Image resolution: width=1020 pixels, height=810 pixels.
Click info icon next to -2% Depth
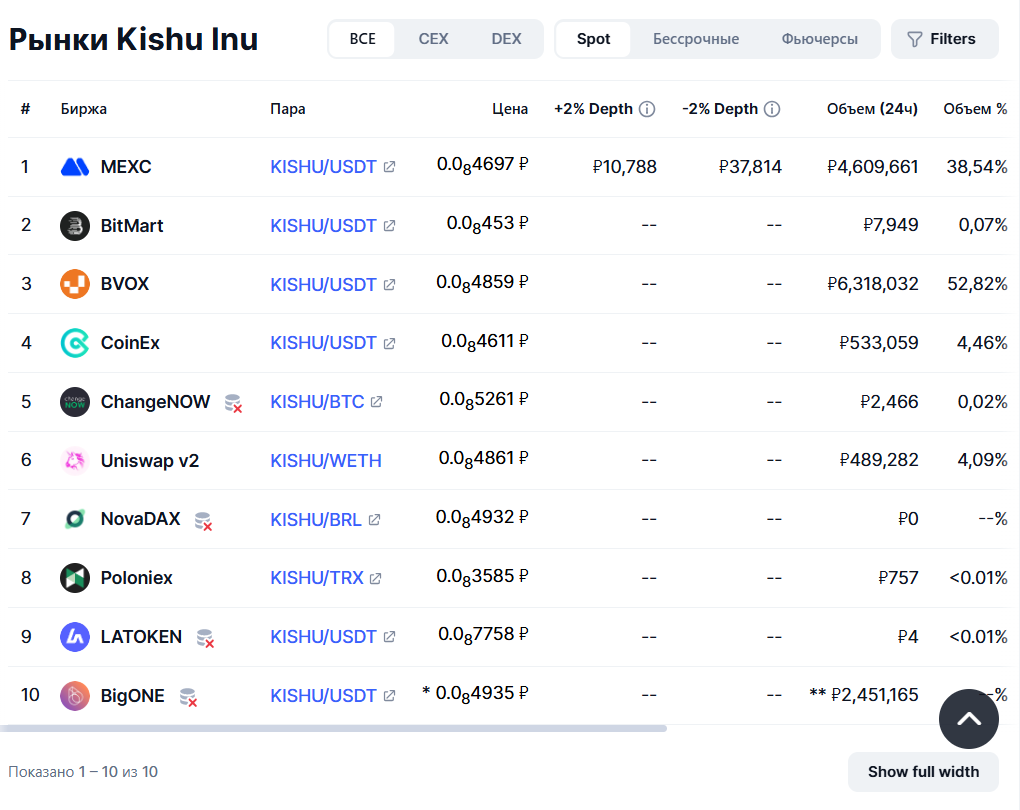tap(772, 109)
